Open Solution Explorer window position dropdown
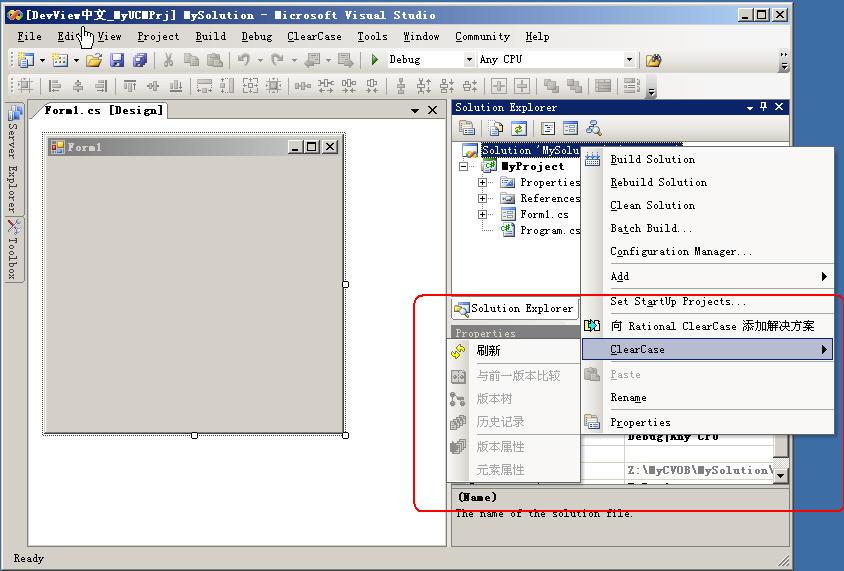Viewport: 844px width, 571px height. (749, 108)
